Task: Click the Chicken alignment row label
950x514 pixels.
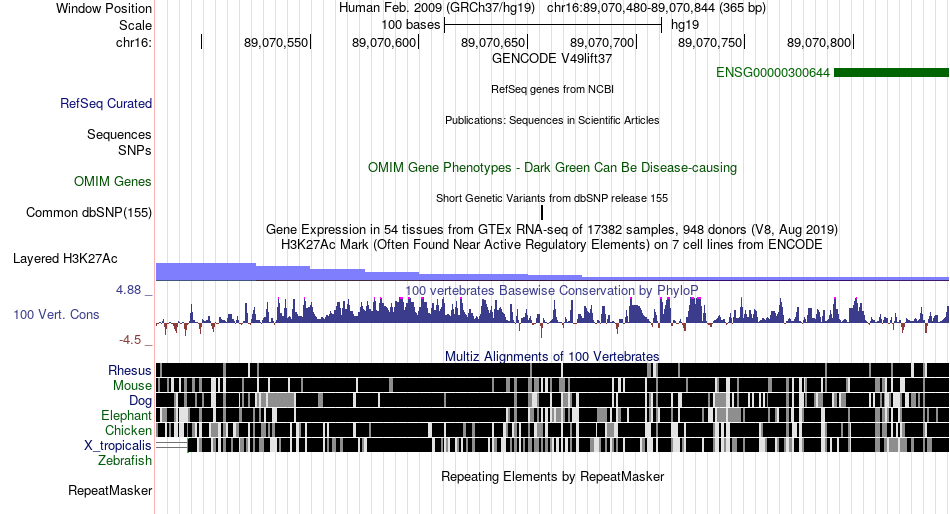Action: [x=128, y=430]
